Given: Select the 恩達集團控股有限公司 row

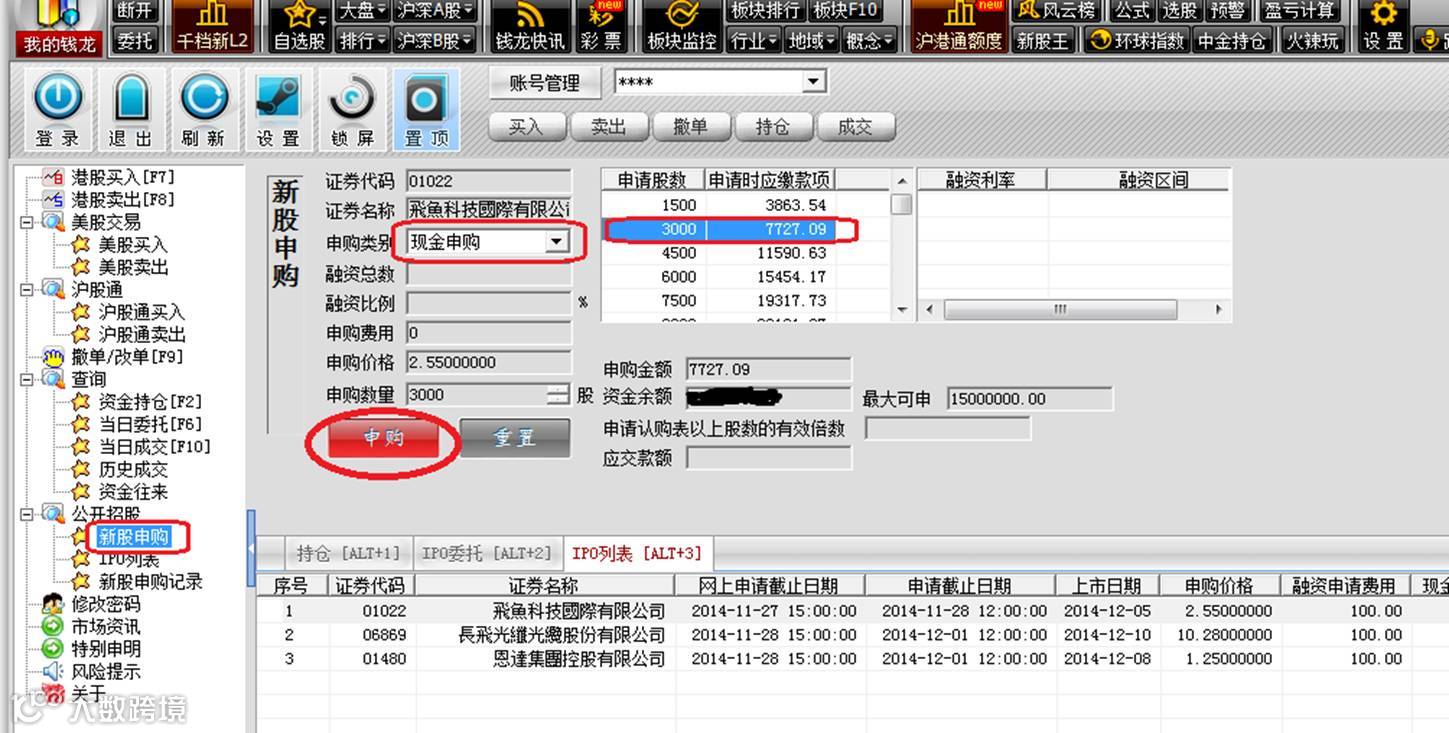Looking at the screenshot, I should [x=853, y=659].
